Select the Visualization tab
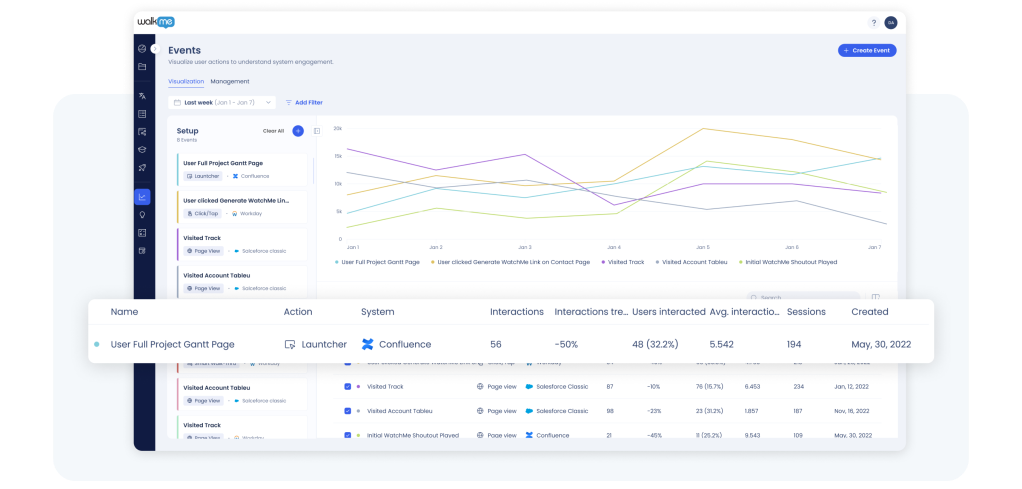The width and height of the screenshot is (1022, 489). (x=186, y=81)
